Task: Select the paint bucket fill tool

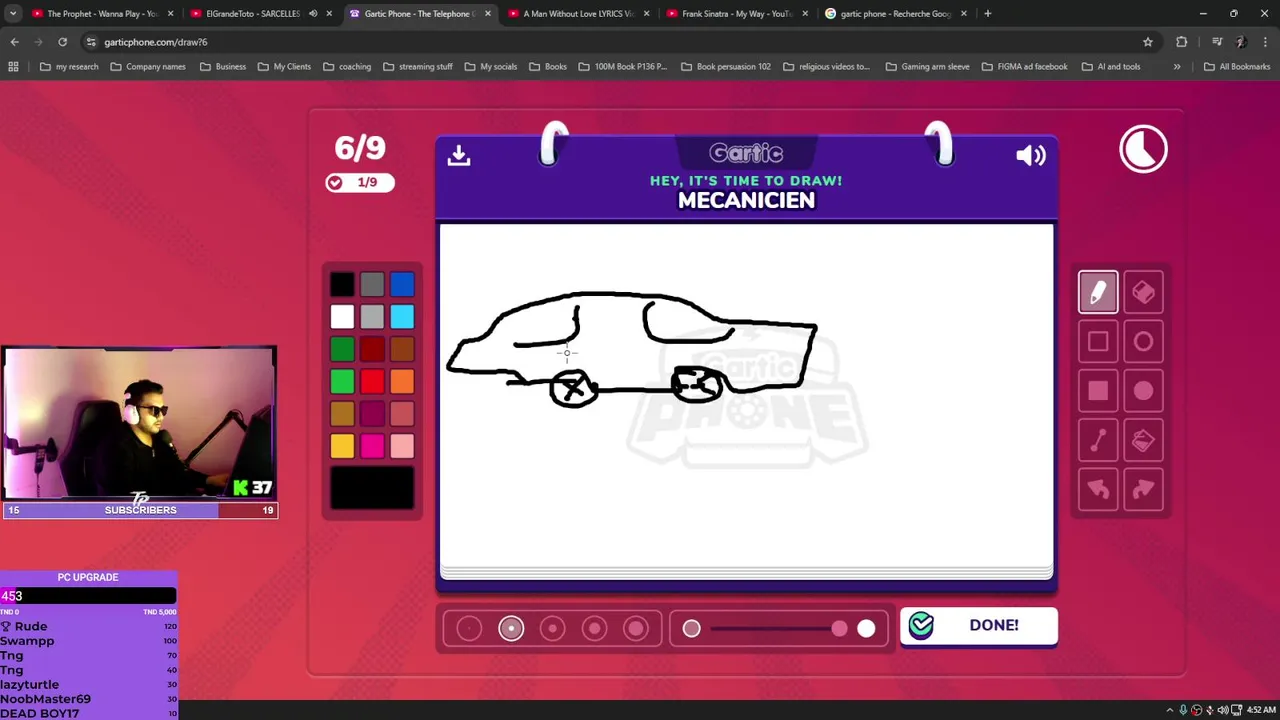Action: click(x=1143, y=440)
